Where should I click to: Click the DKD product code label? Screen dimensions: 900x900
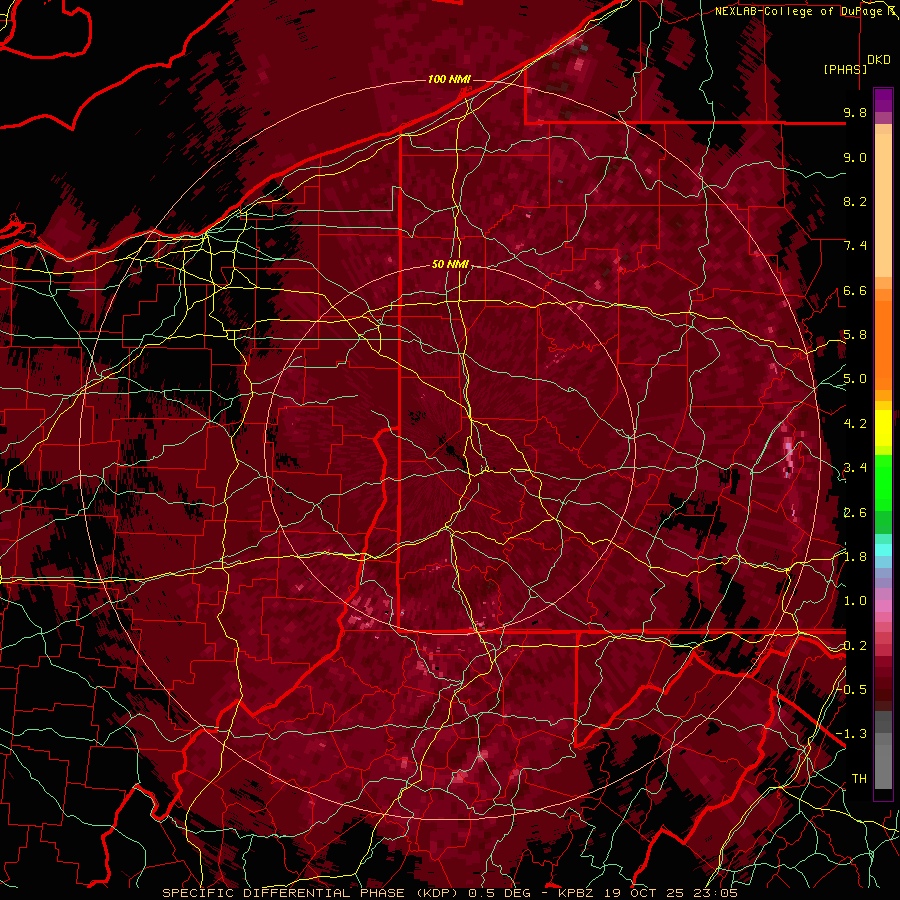click(878, 60)
